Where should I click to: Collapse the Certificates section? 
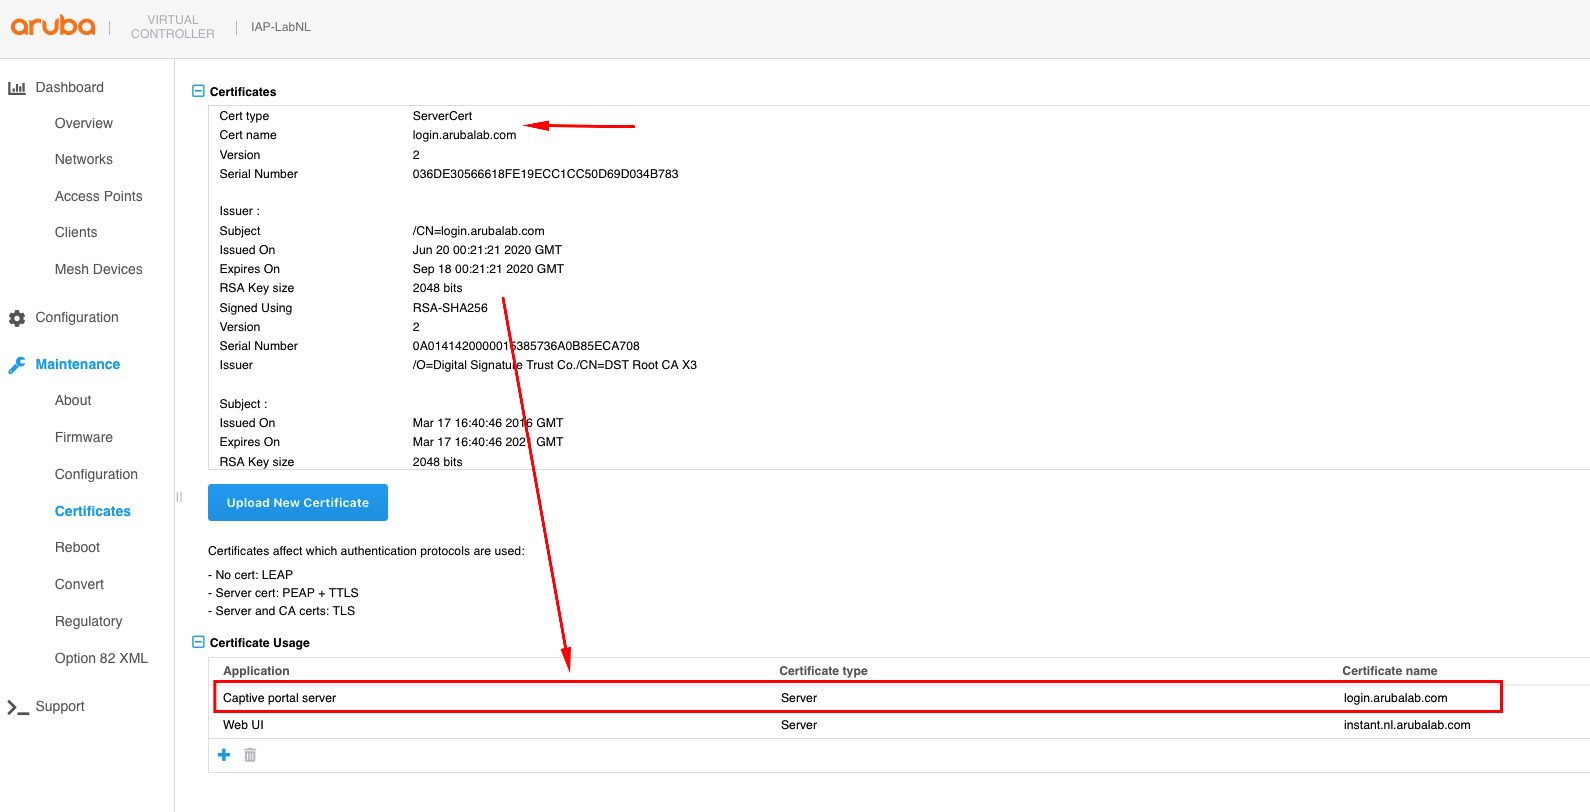198,91
